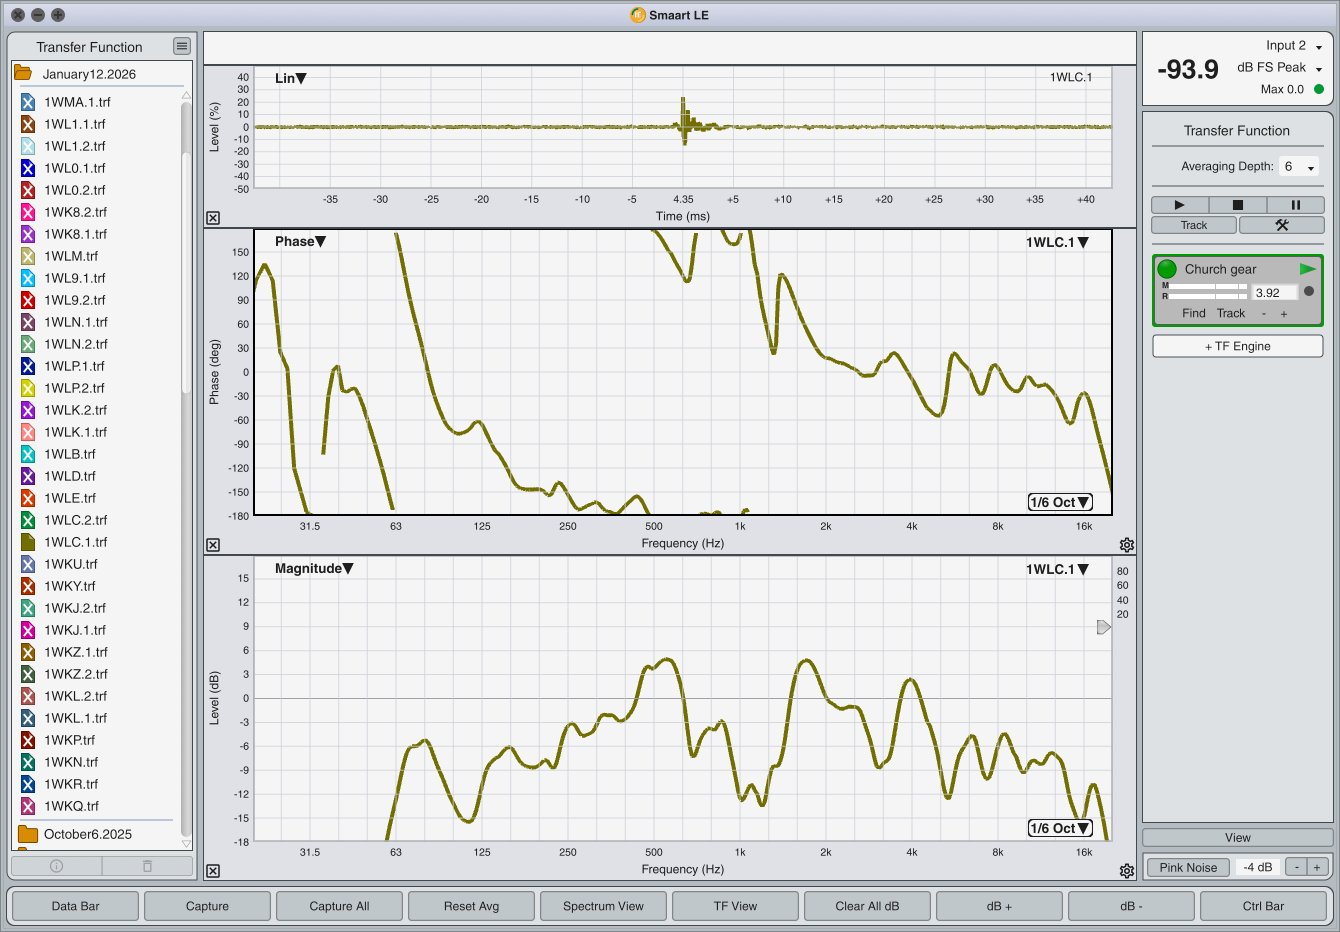
Task: Close the Phase plot pane
Action: coord(213,545)
